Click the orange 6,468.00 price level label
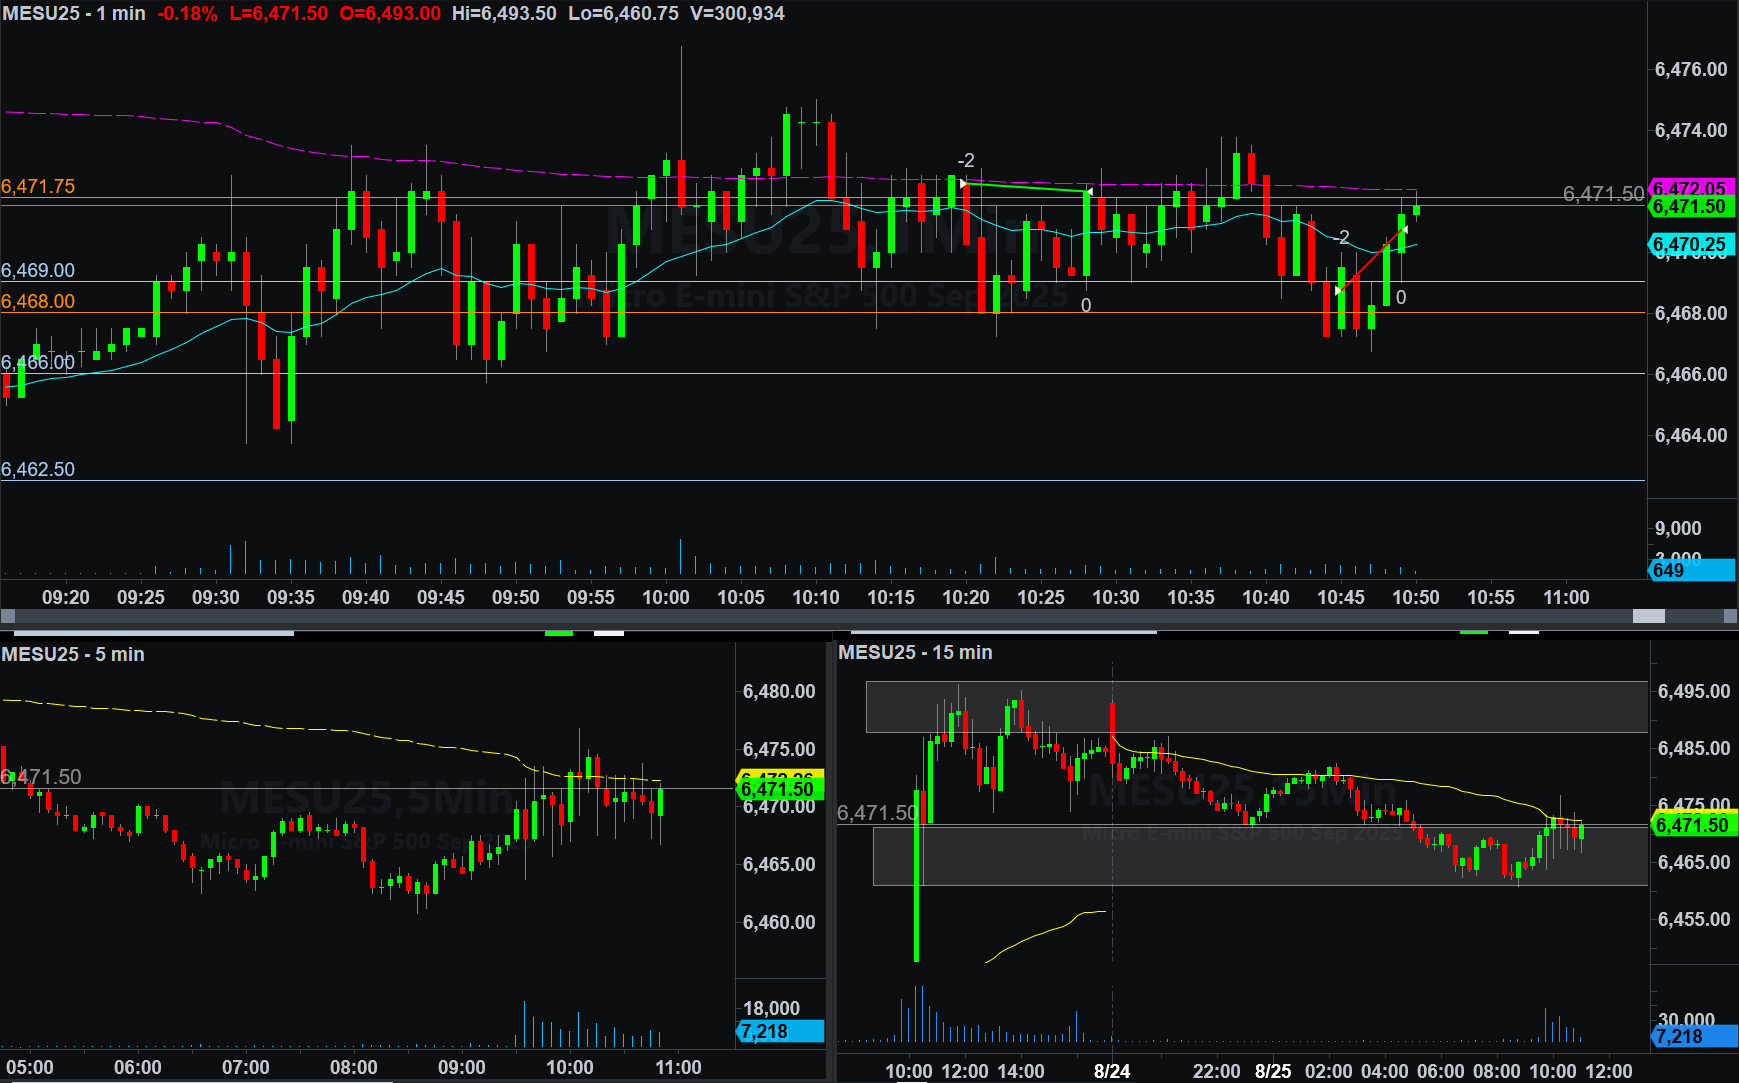This screenshot has width=1739, height=1083. point(38,301)
